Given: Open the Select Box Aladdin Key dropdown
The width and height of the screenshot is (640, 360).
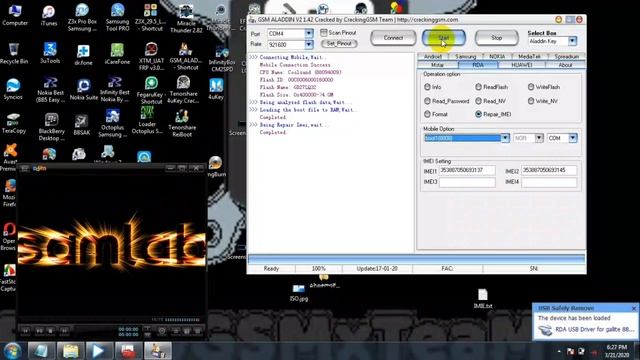Looking at the screenshot, I should pos(572,41).
